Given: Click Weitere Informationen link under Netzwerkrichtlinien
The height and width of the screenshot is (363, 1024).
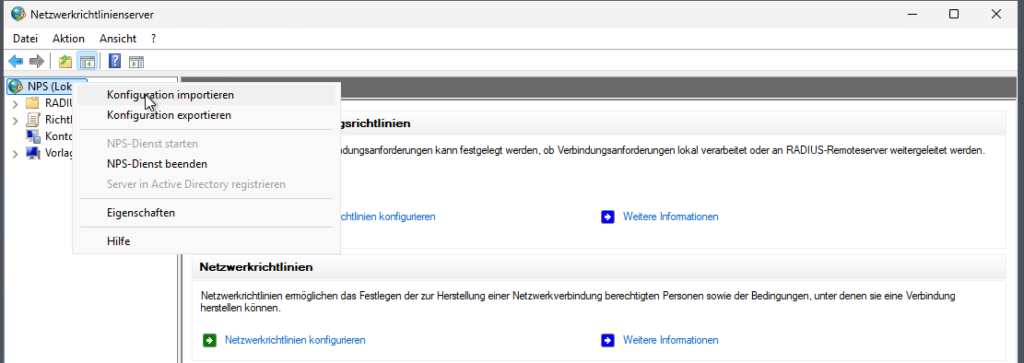Looking at the screenshot, I should [671, 340].
